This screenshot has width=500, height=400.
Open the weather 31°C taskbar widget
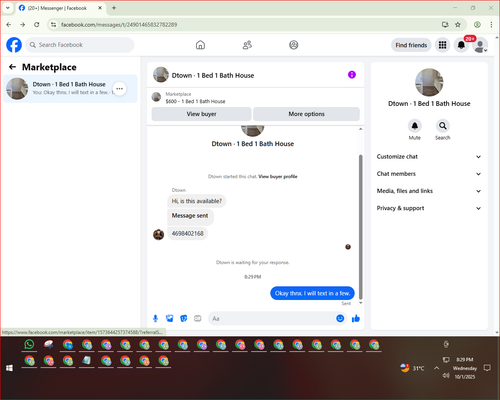[412, 368]
